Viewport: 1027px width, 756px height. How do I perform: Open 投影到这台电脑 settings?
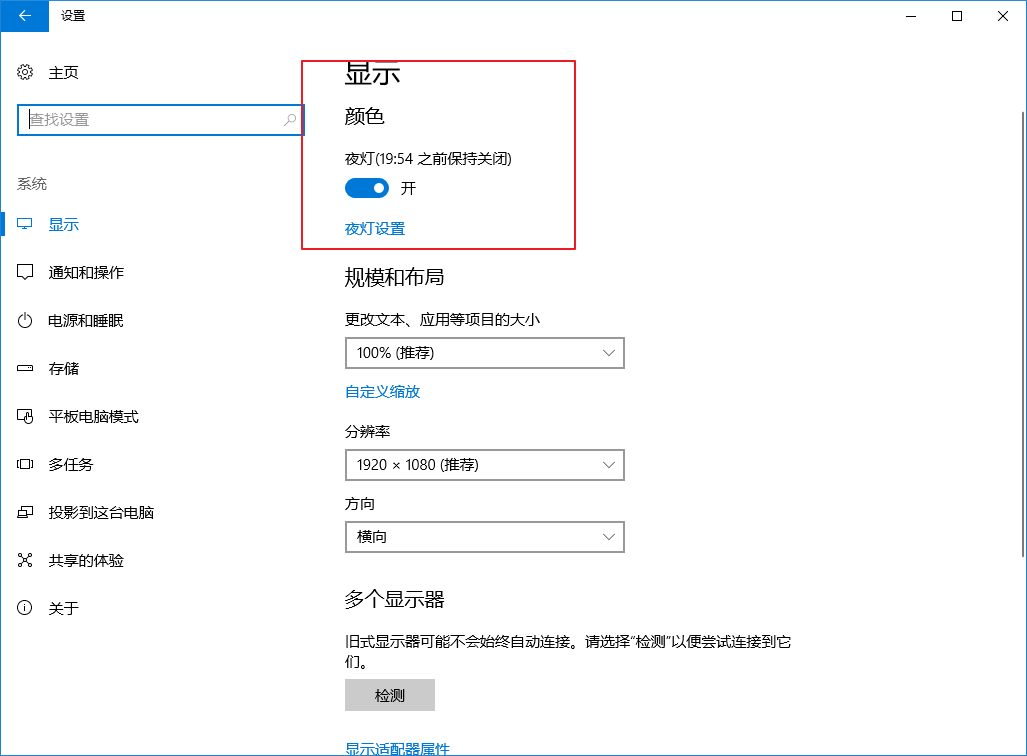pyautogui.click(x=101, y=512)
